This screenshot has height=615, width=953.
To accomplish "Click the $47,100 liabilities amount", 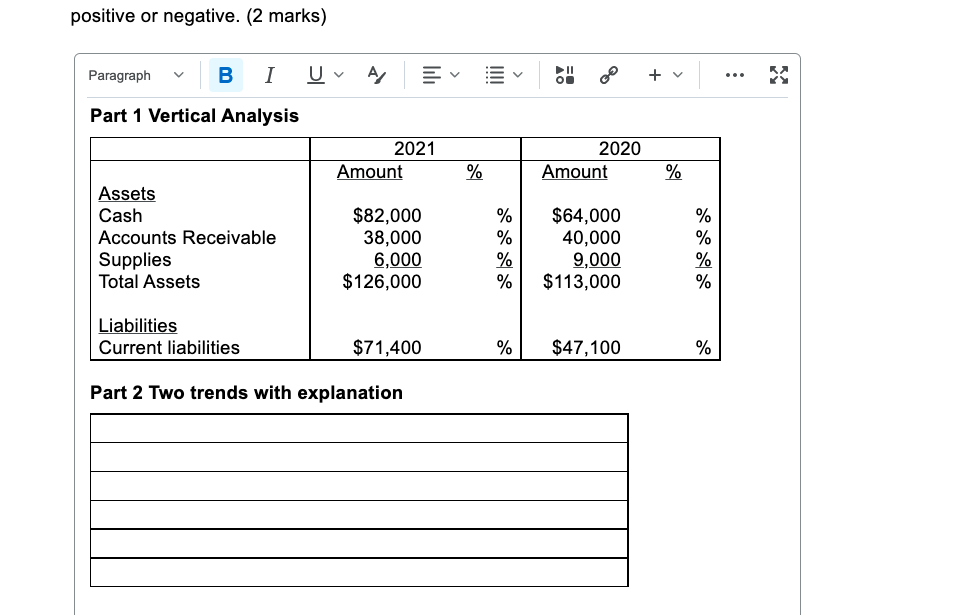I will [x=587, y=348].
